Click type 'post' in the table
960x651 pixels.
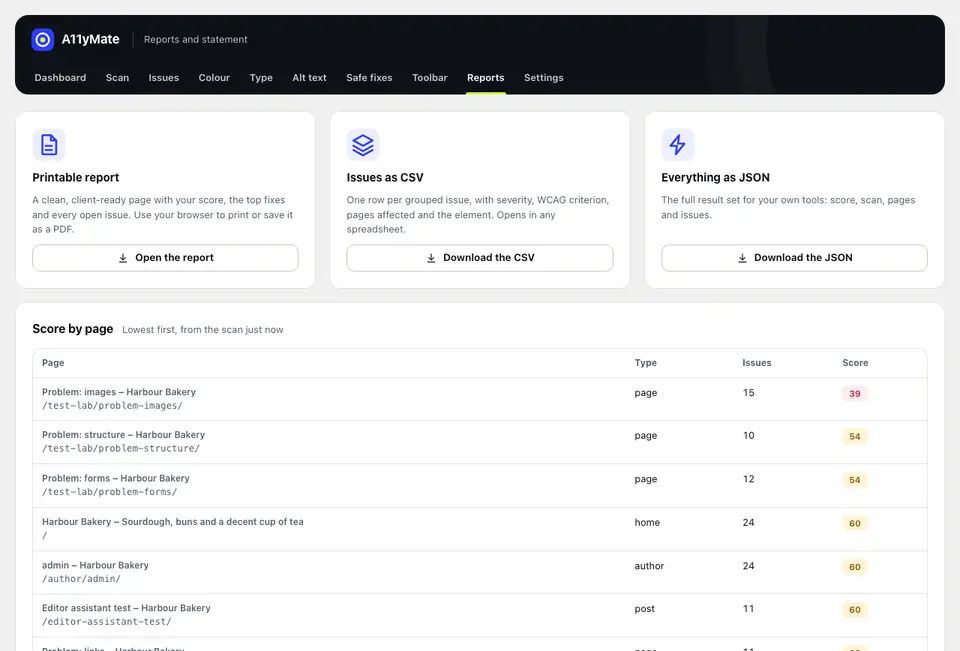click(644, 609)
